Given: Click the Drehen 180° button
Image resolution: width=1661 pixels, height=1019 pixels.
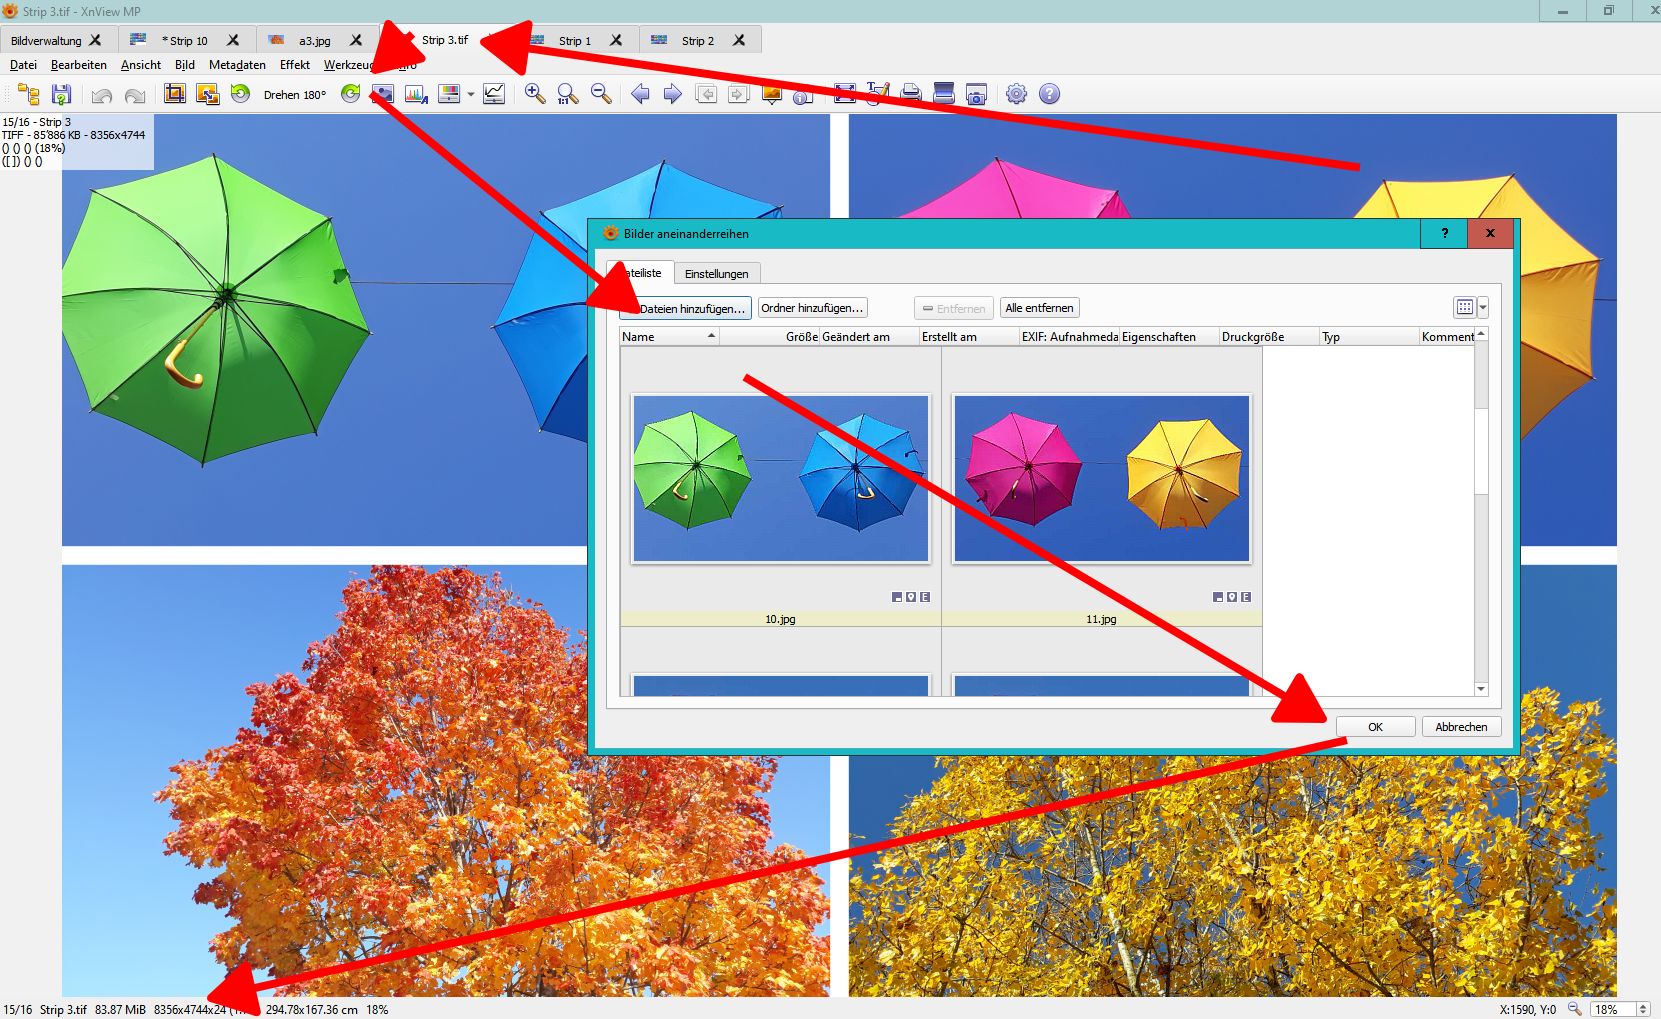Looking at the screenshot, I should 295,95.
